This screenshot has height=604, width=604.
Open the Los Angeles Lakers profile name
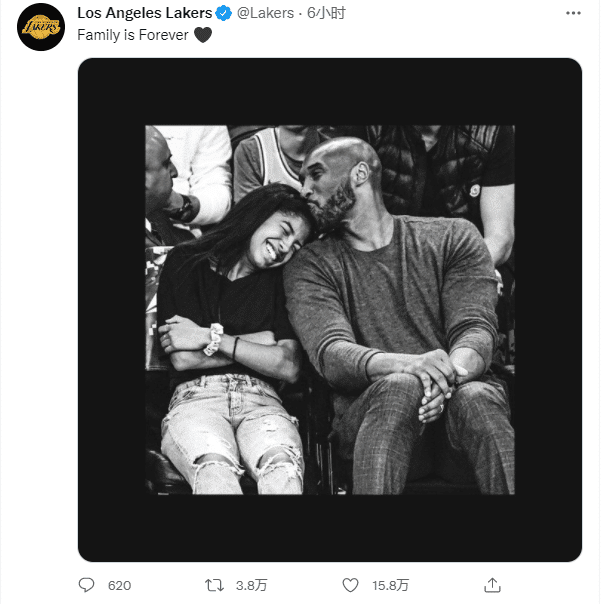145,13
